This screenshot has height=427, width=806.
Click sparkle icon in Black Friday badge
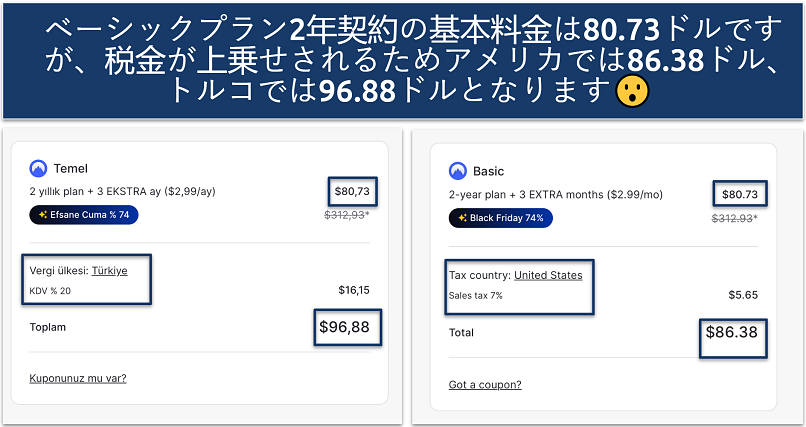[462, 217]
